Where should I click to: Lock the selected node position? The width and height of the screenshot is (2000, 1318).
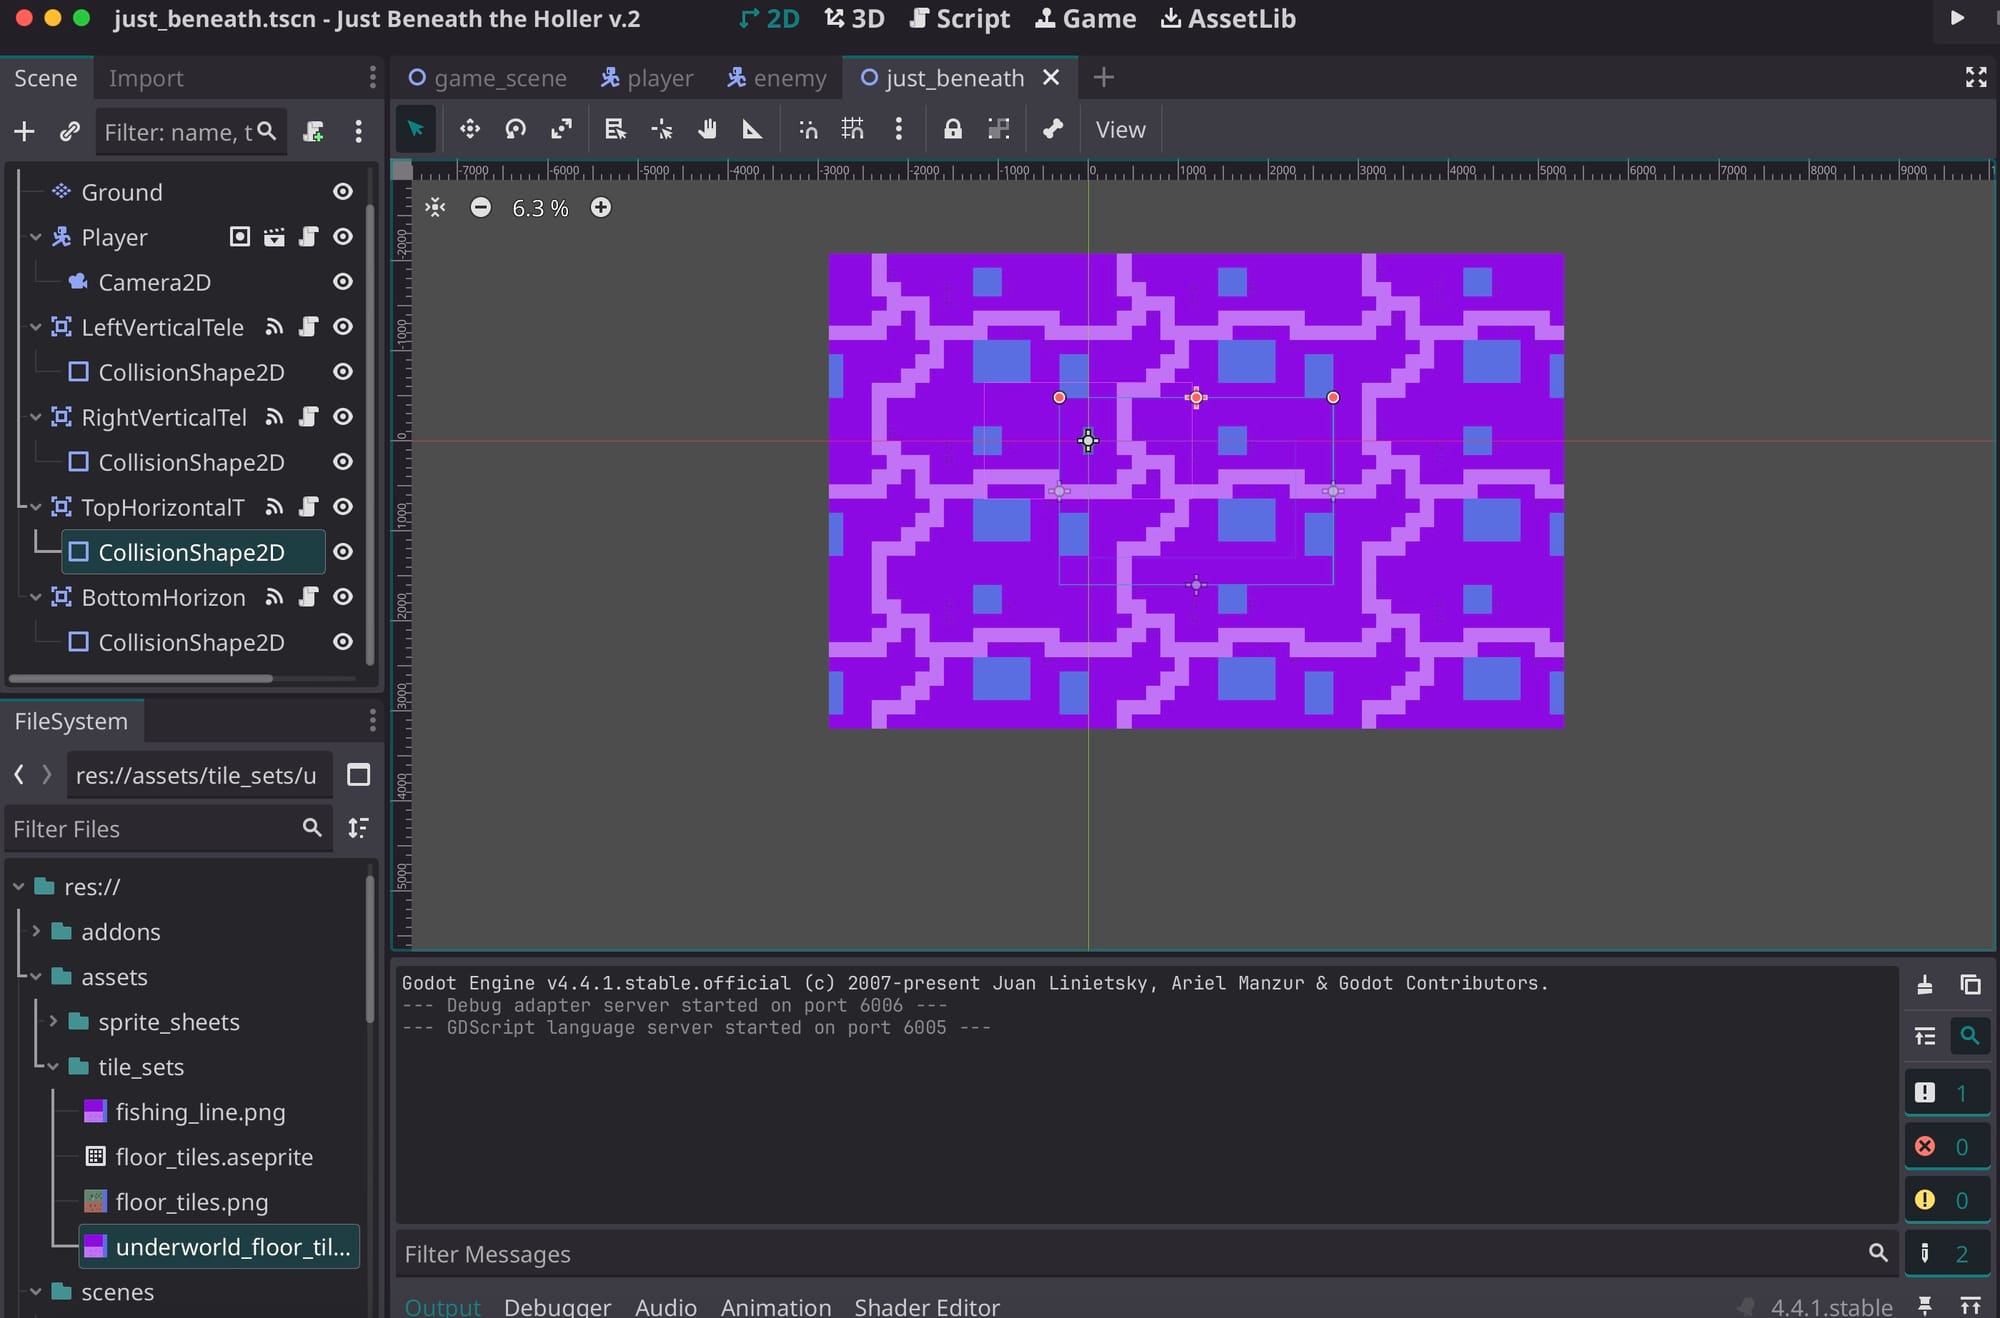(952, 129)
